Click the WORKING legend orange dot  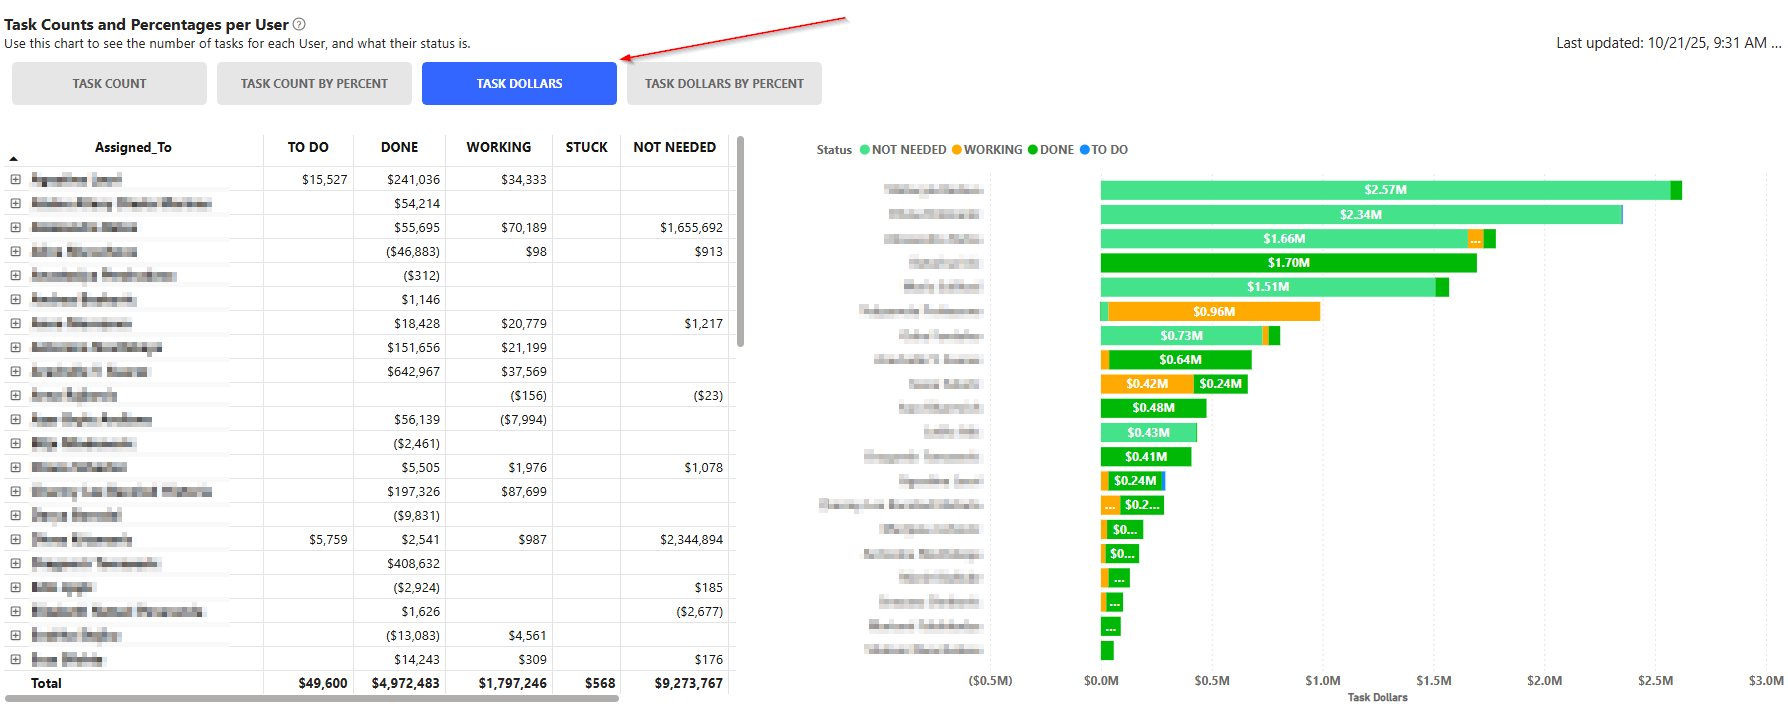click(957, 150)
